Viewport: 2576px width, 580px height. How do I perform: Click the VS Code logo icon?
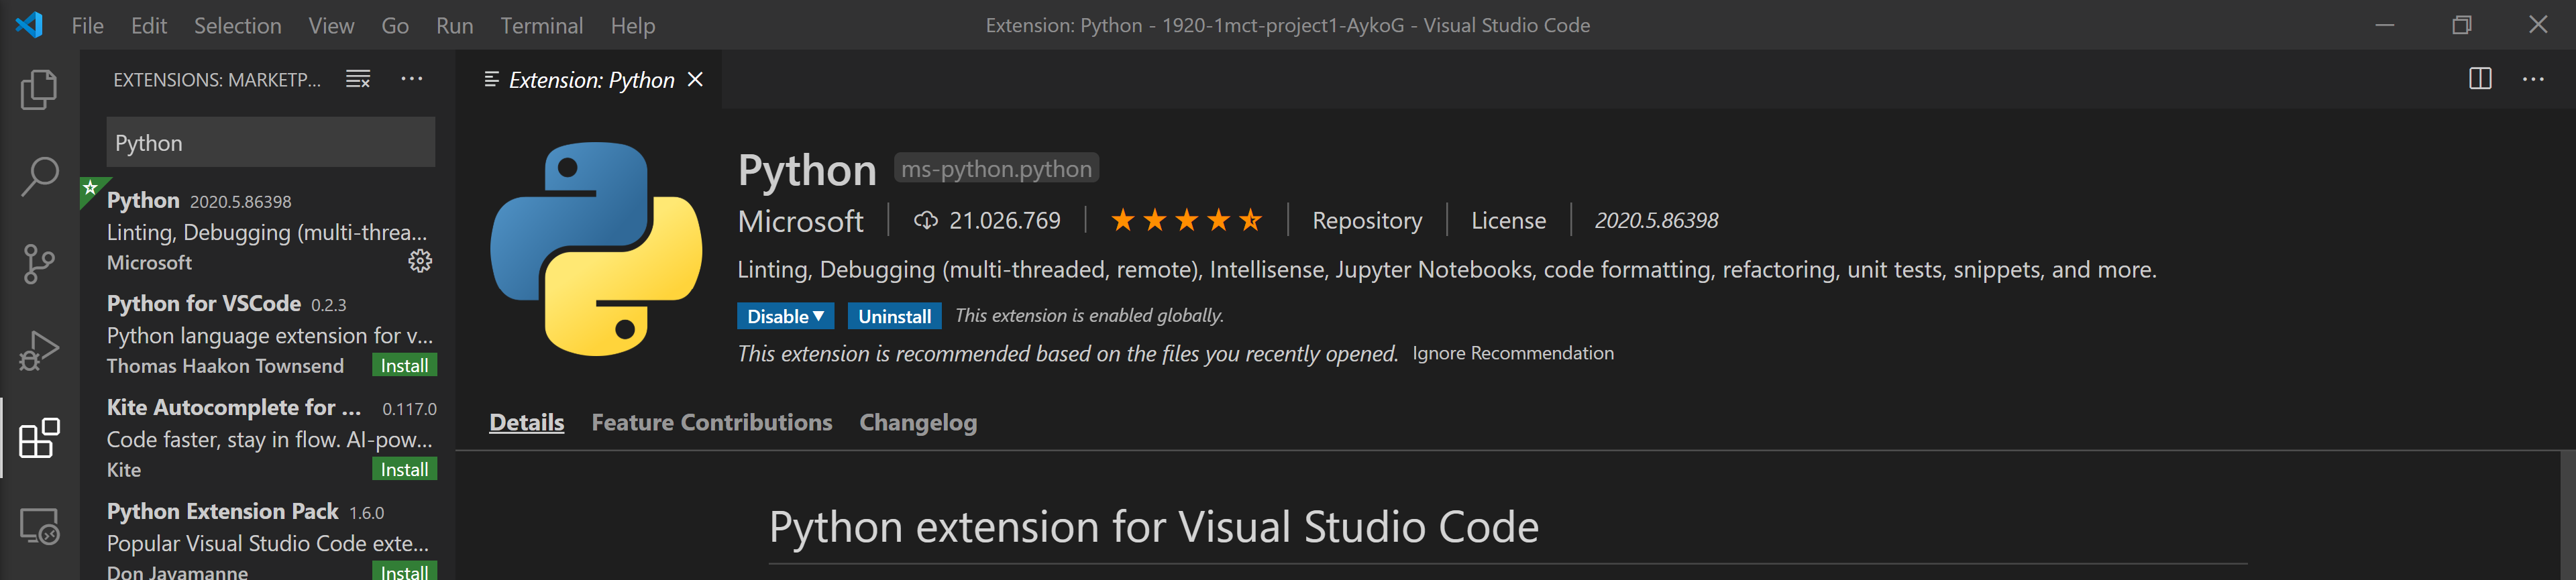[29, 24]
